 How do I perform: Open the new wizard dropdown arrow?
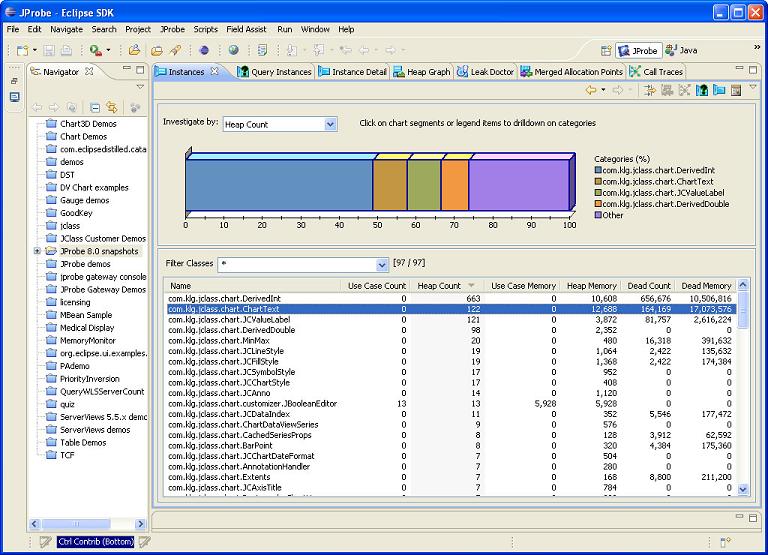[35, 50]
